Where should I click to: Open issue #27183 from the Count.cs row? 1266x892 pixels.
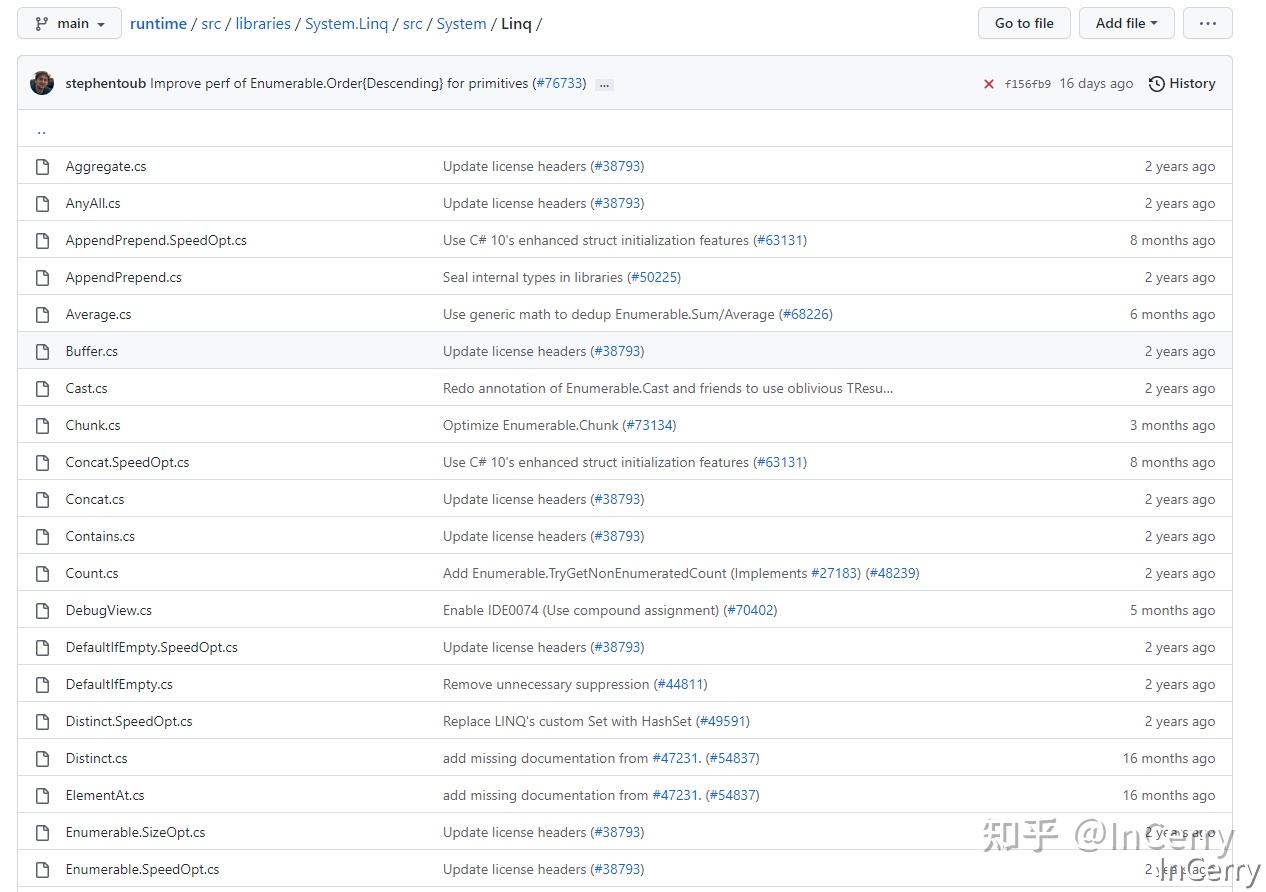tap(834, 573)
